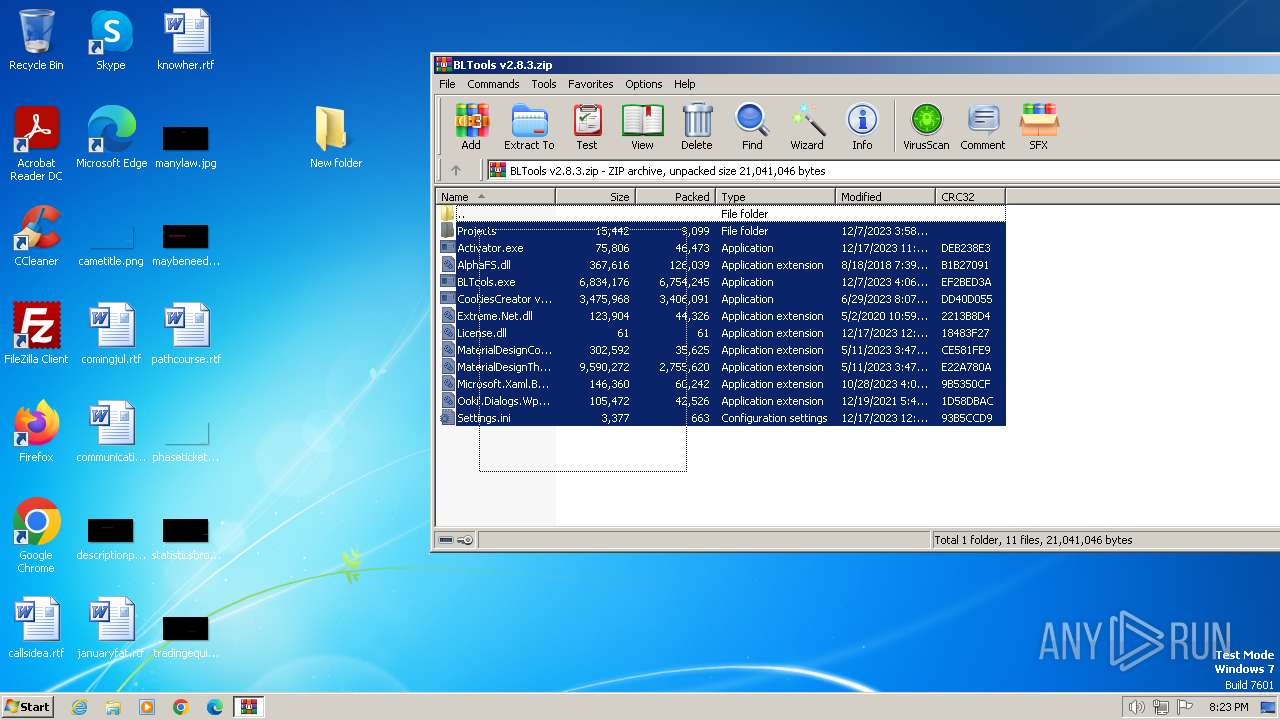Open the Help menu

[x=685, y=84]
